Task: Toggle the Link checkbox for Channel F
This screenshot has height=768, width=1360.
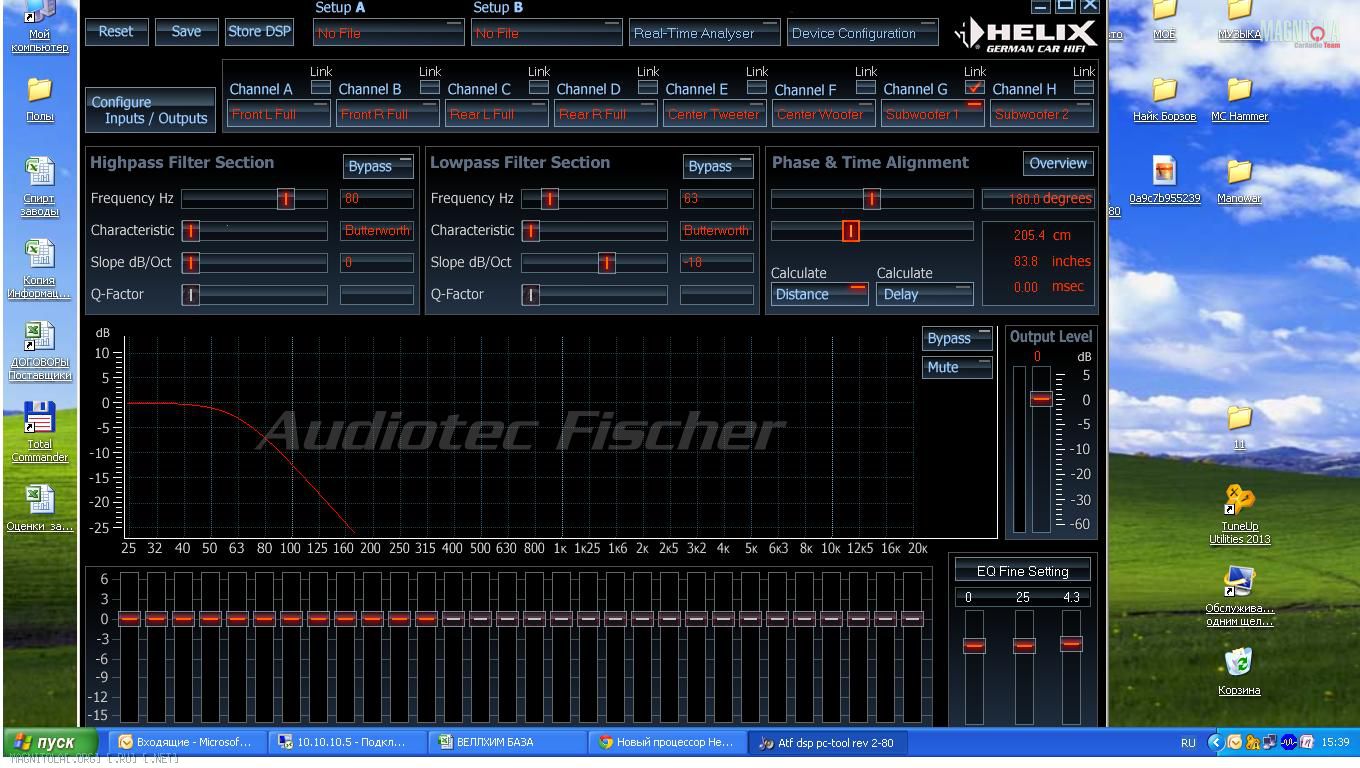Action: 865,87
